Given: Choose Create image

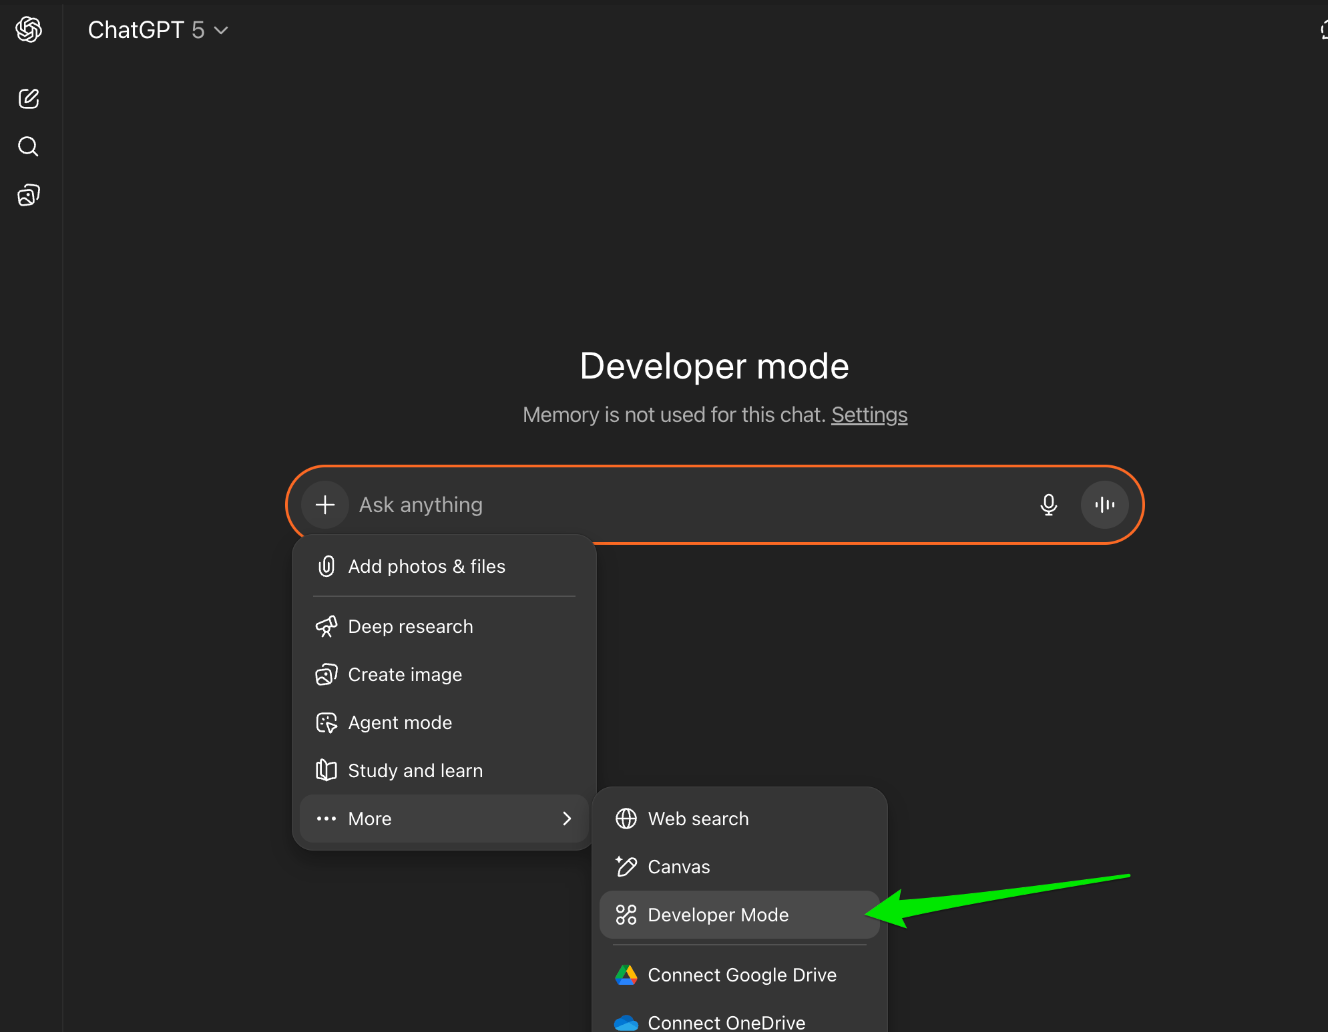Looking at the screenshot, I should click(x=404, y=674).
